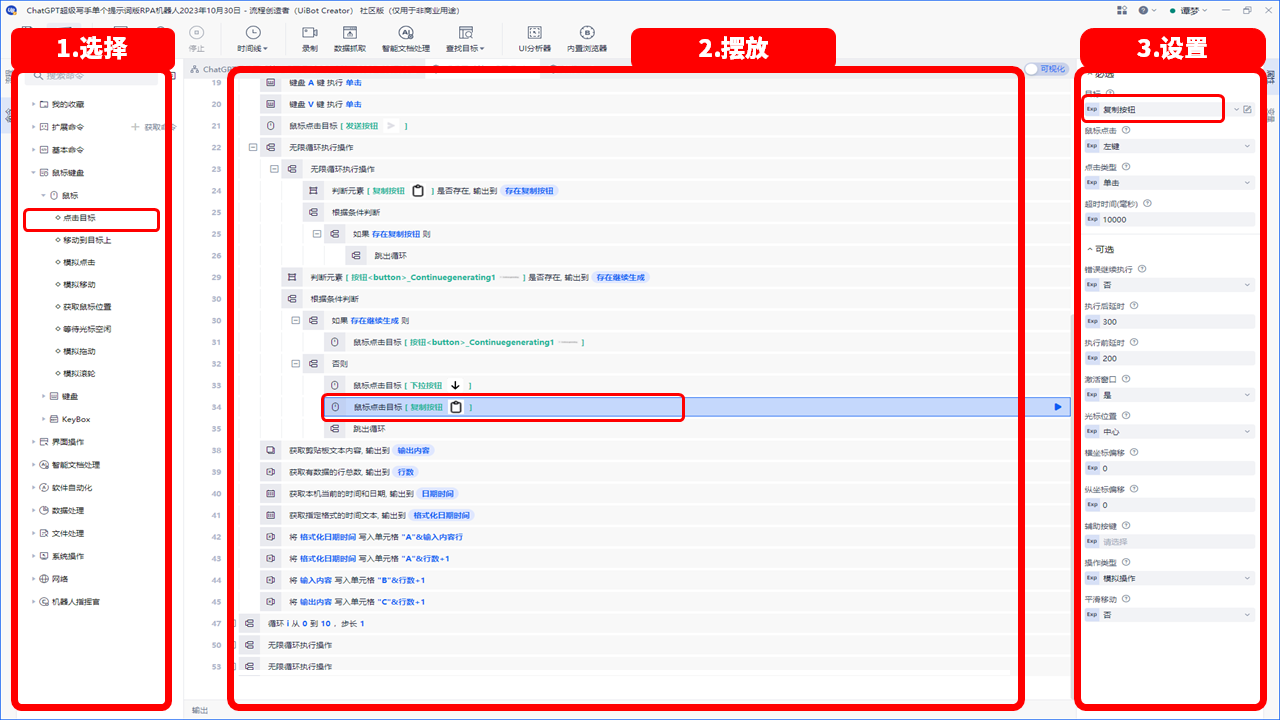The width and height of the screenshot is (1280, 720).
Task: Expand the 扩展命令 tree node
Action: 32,127
